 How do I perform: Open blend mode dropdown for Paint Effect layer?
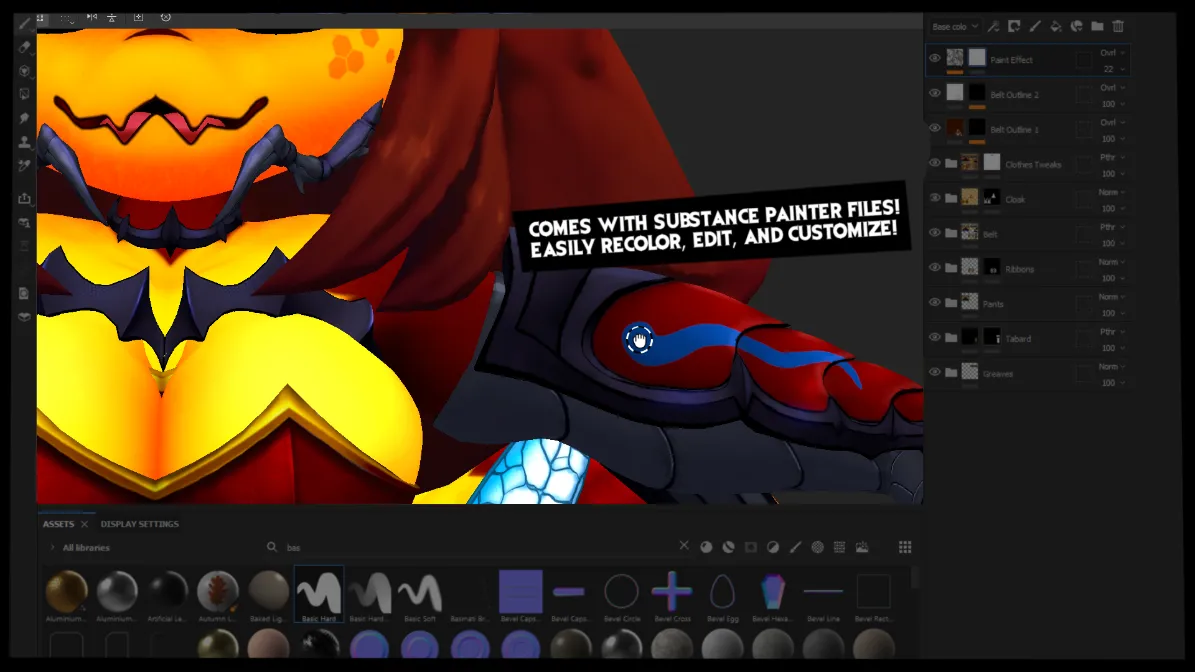(1113, 52)
